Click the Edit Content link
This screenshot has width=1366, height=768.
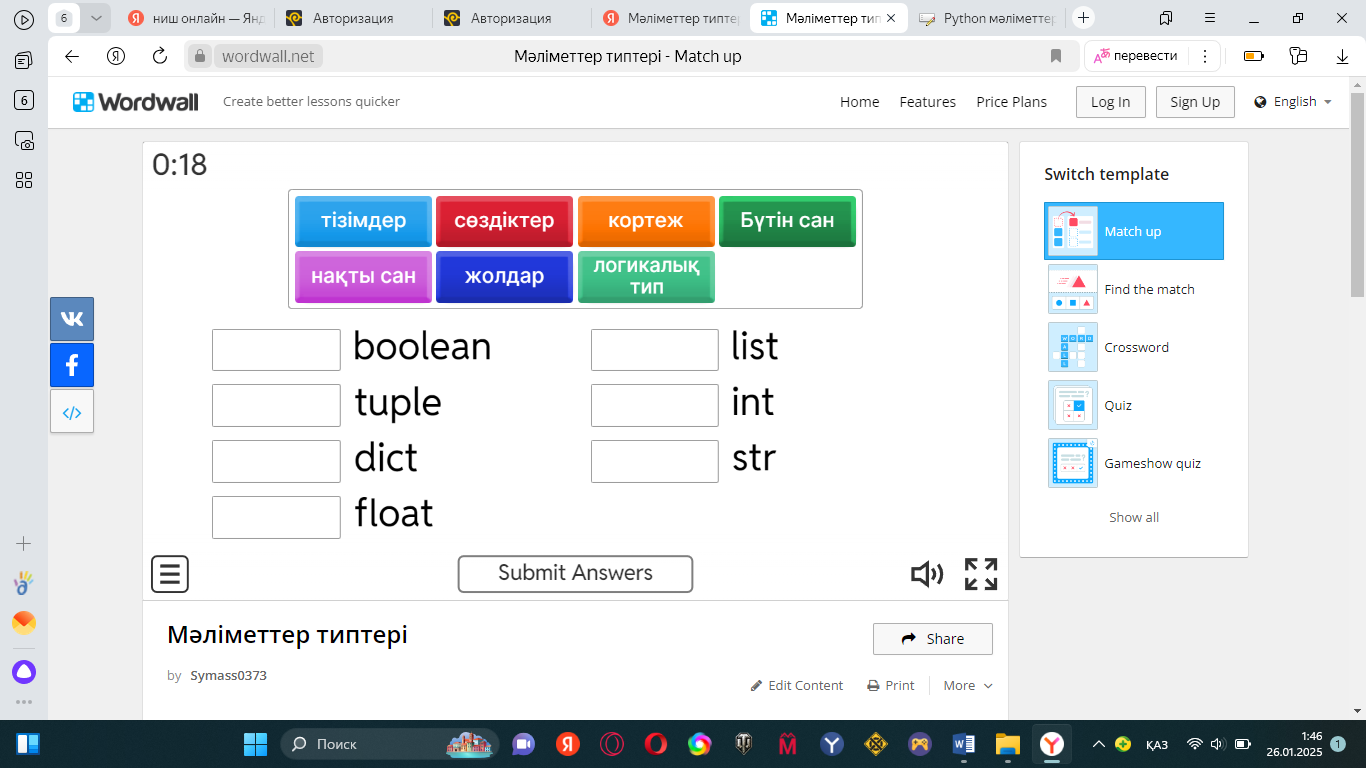tap(797, 686)
